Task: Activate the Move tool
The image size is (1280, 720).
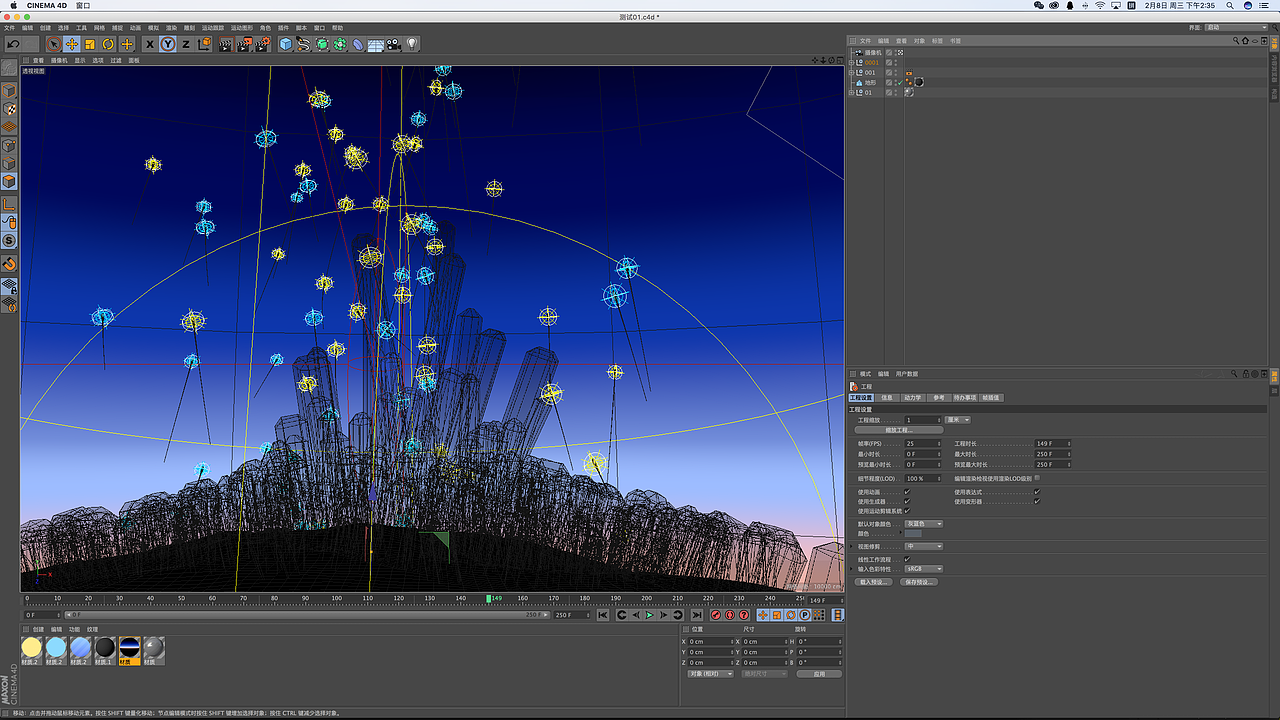Action: tap(72, 44)
